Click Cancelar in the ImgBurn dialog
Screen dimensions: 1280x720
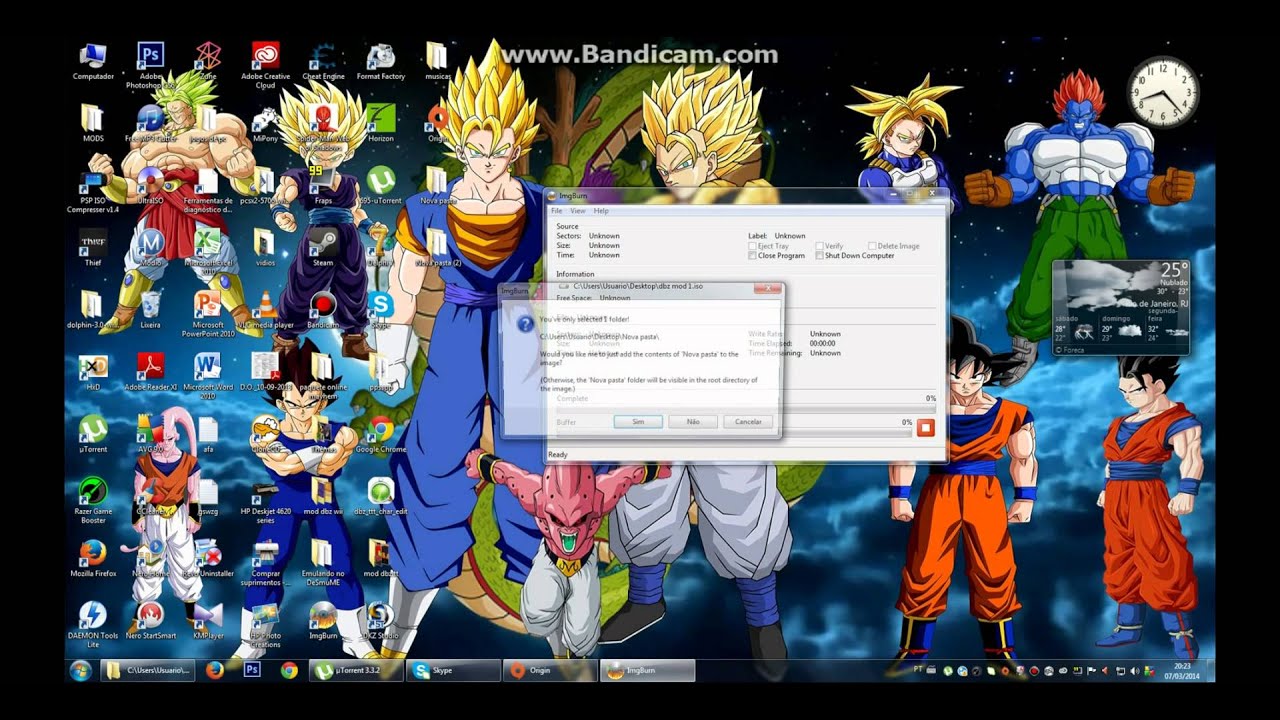748,422
